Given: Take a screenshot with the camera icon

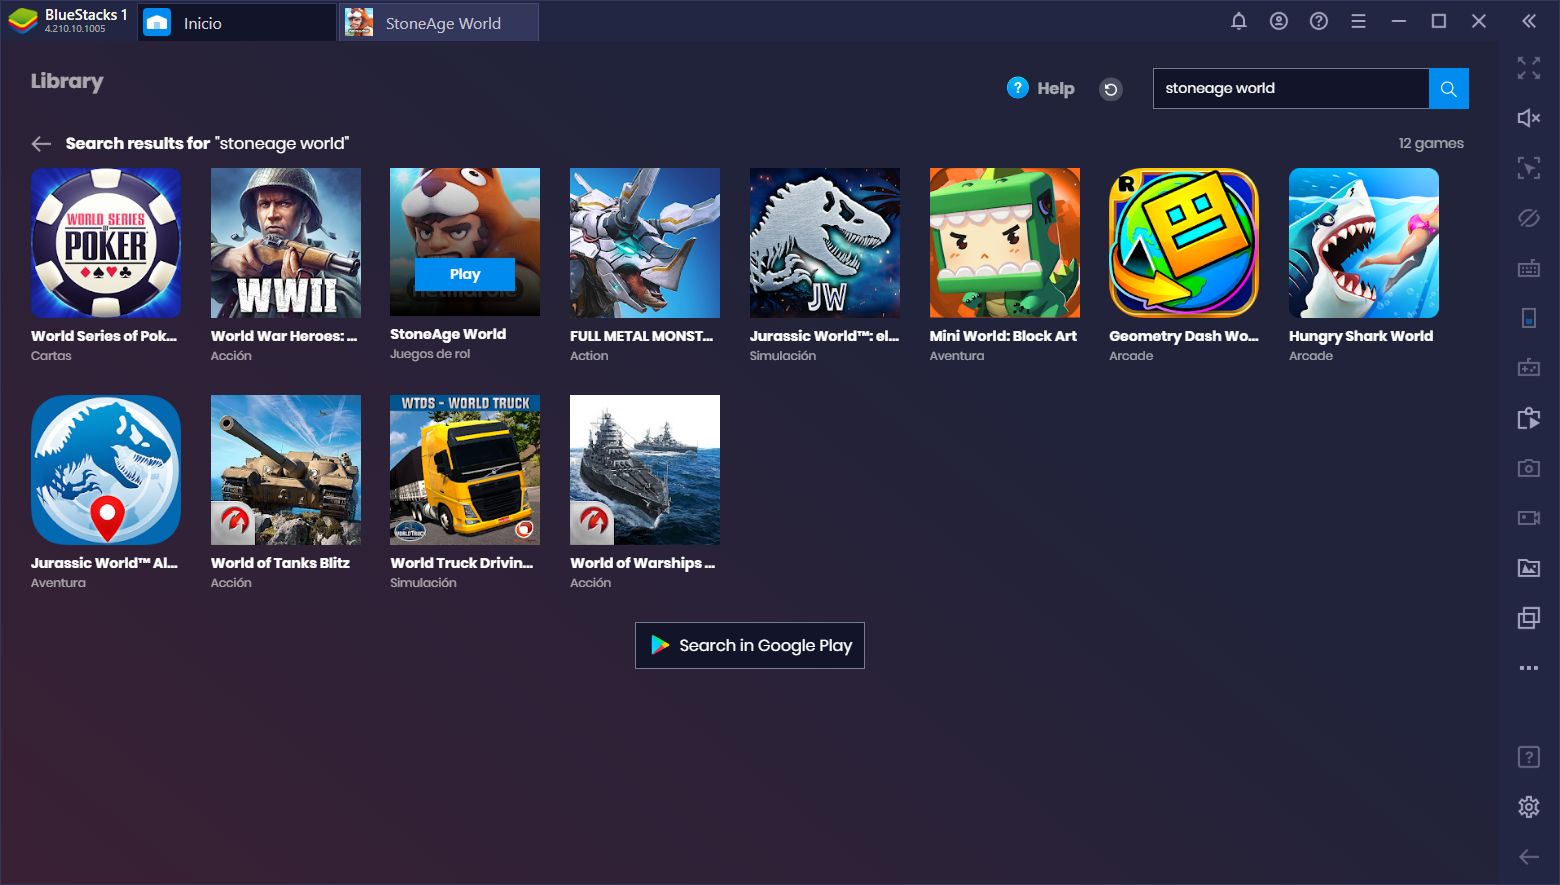Looking at the screenshot, I should point(1529,468).
